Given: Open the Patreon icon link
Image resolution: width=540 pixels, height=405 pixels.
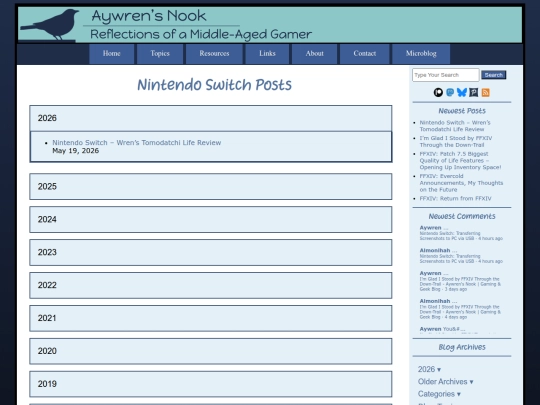Looking at the screenshot, I should 438,92.
